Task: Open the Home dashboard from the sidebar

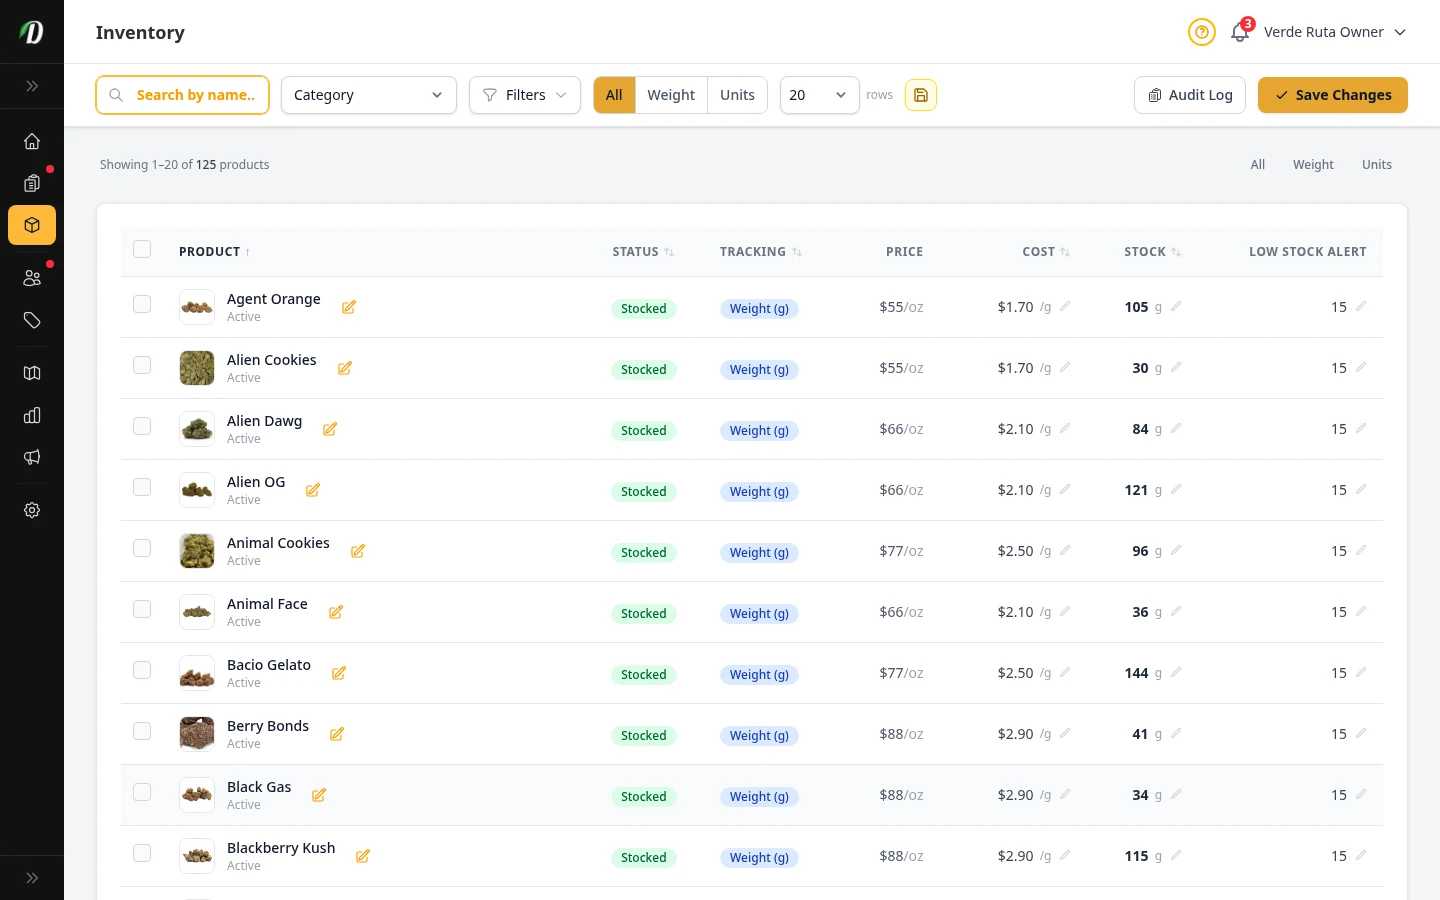Action: (32, 141)
